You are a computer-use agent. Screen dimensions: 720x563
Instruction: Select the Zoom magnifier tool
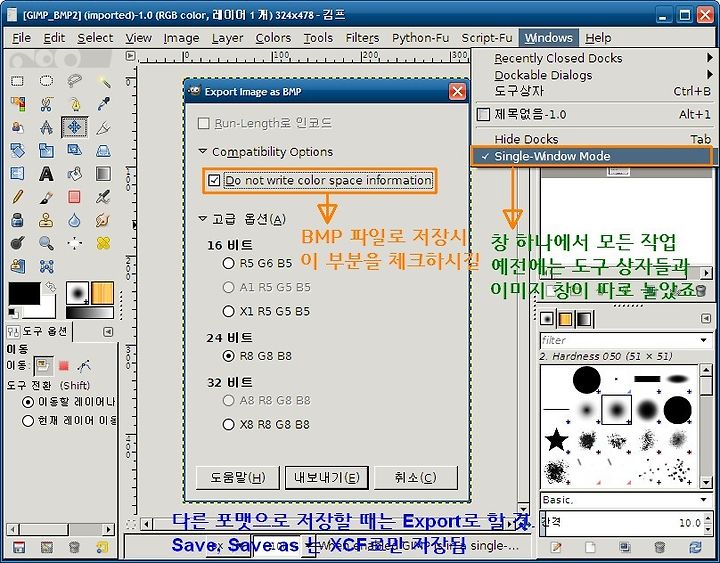(x=46, y=243)
